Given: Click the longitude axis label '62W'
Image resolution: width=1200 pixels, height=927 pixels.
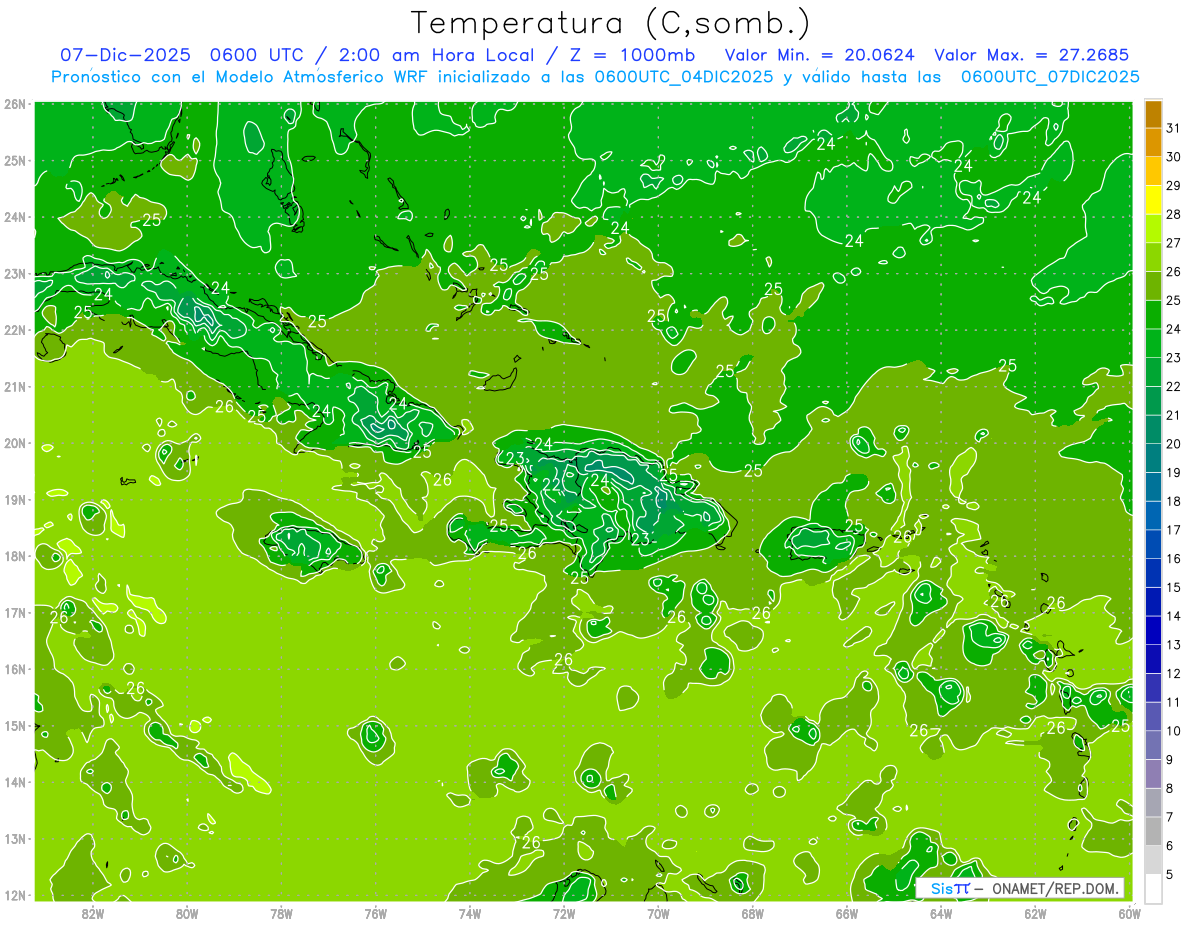Looking at the screenshot, I should click(x=1035, y=913).
